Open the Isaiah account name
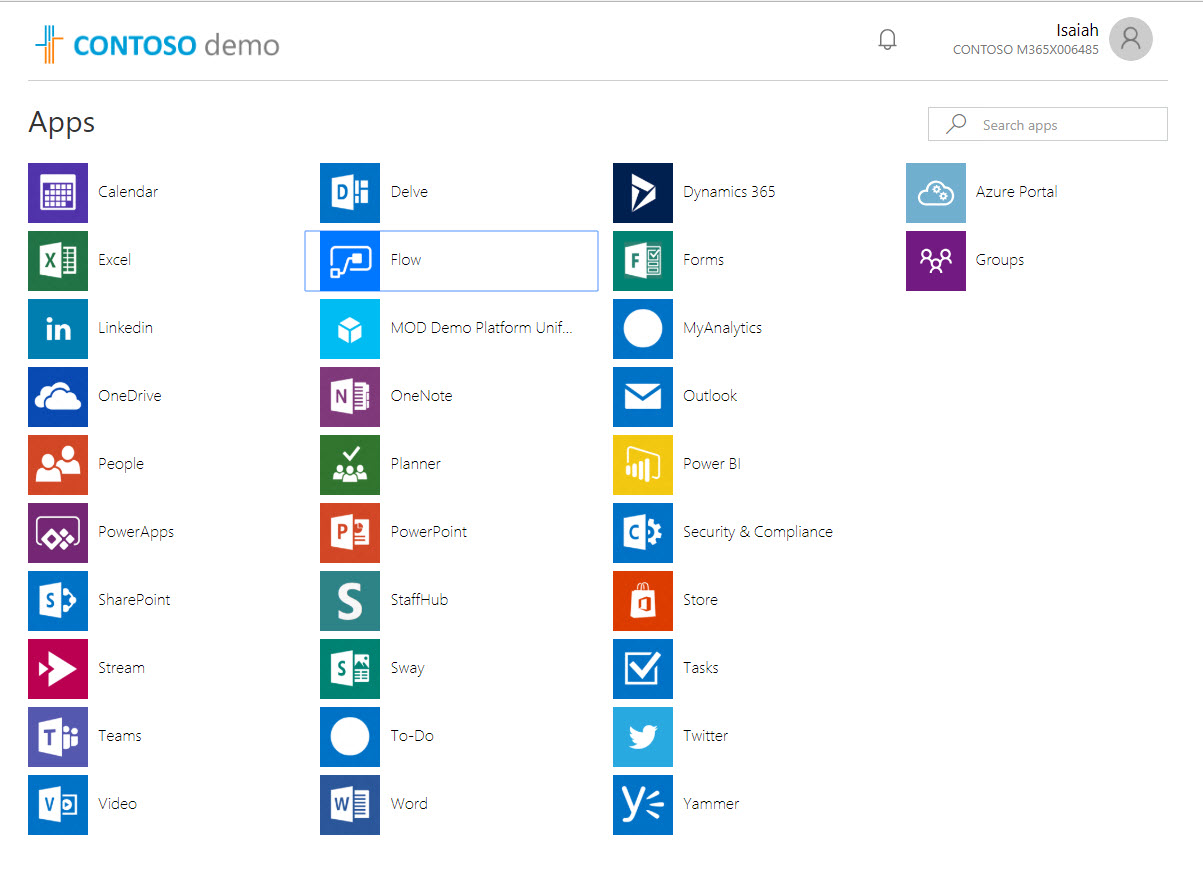 pos(1077,31)
